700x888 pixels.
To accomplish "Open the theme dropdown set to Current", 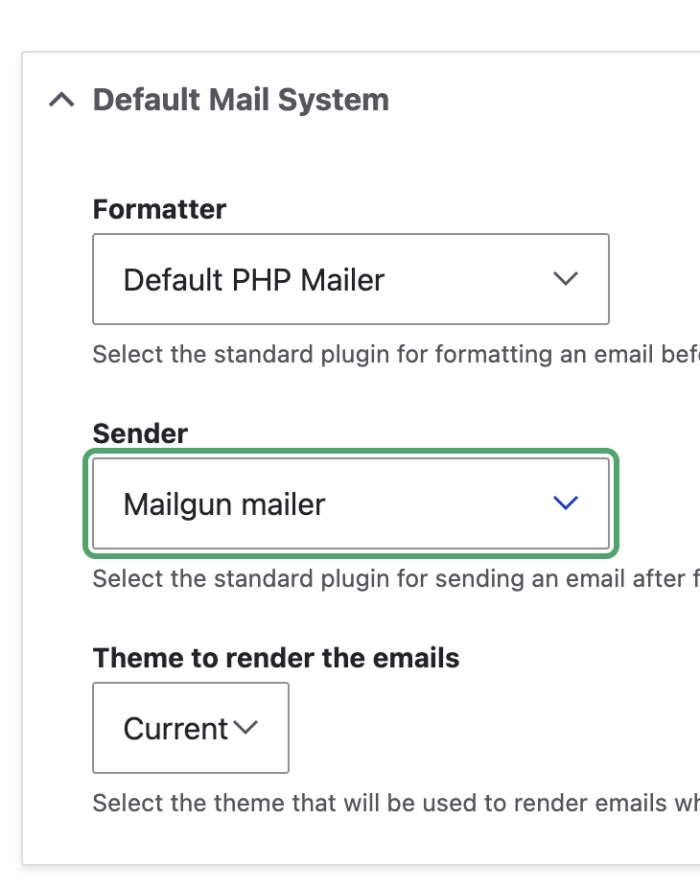I will click(x=190, y=728).
